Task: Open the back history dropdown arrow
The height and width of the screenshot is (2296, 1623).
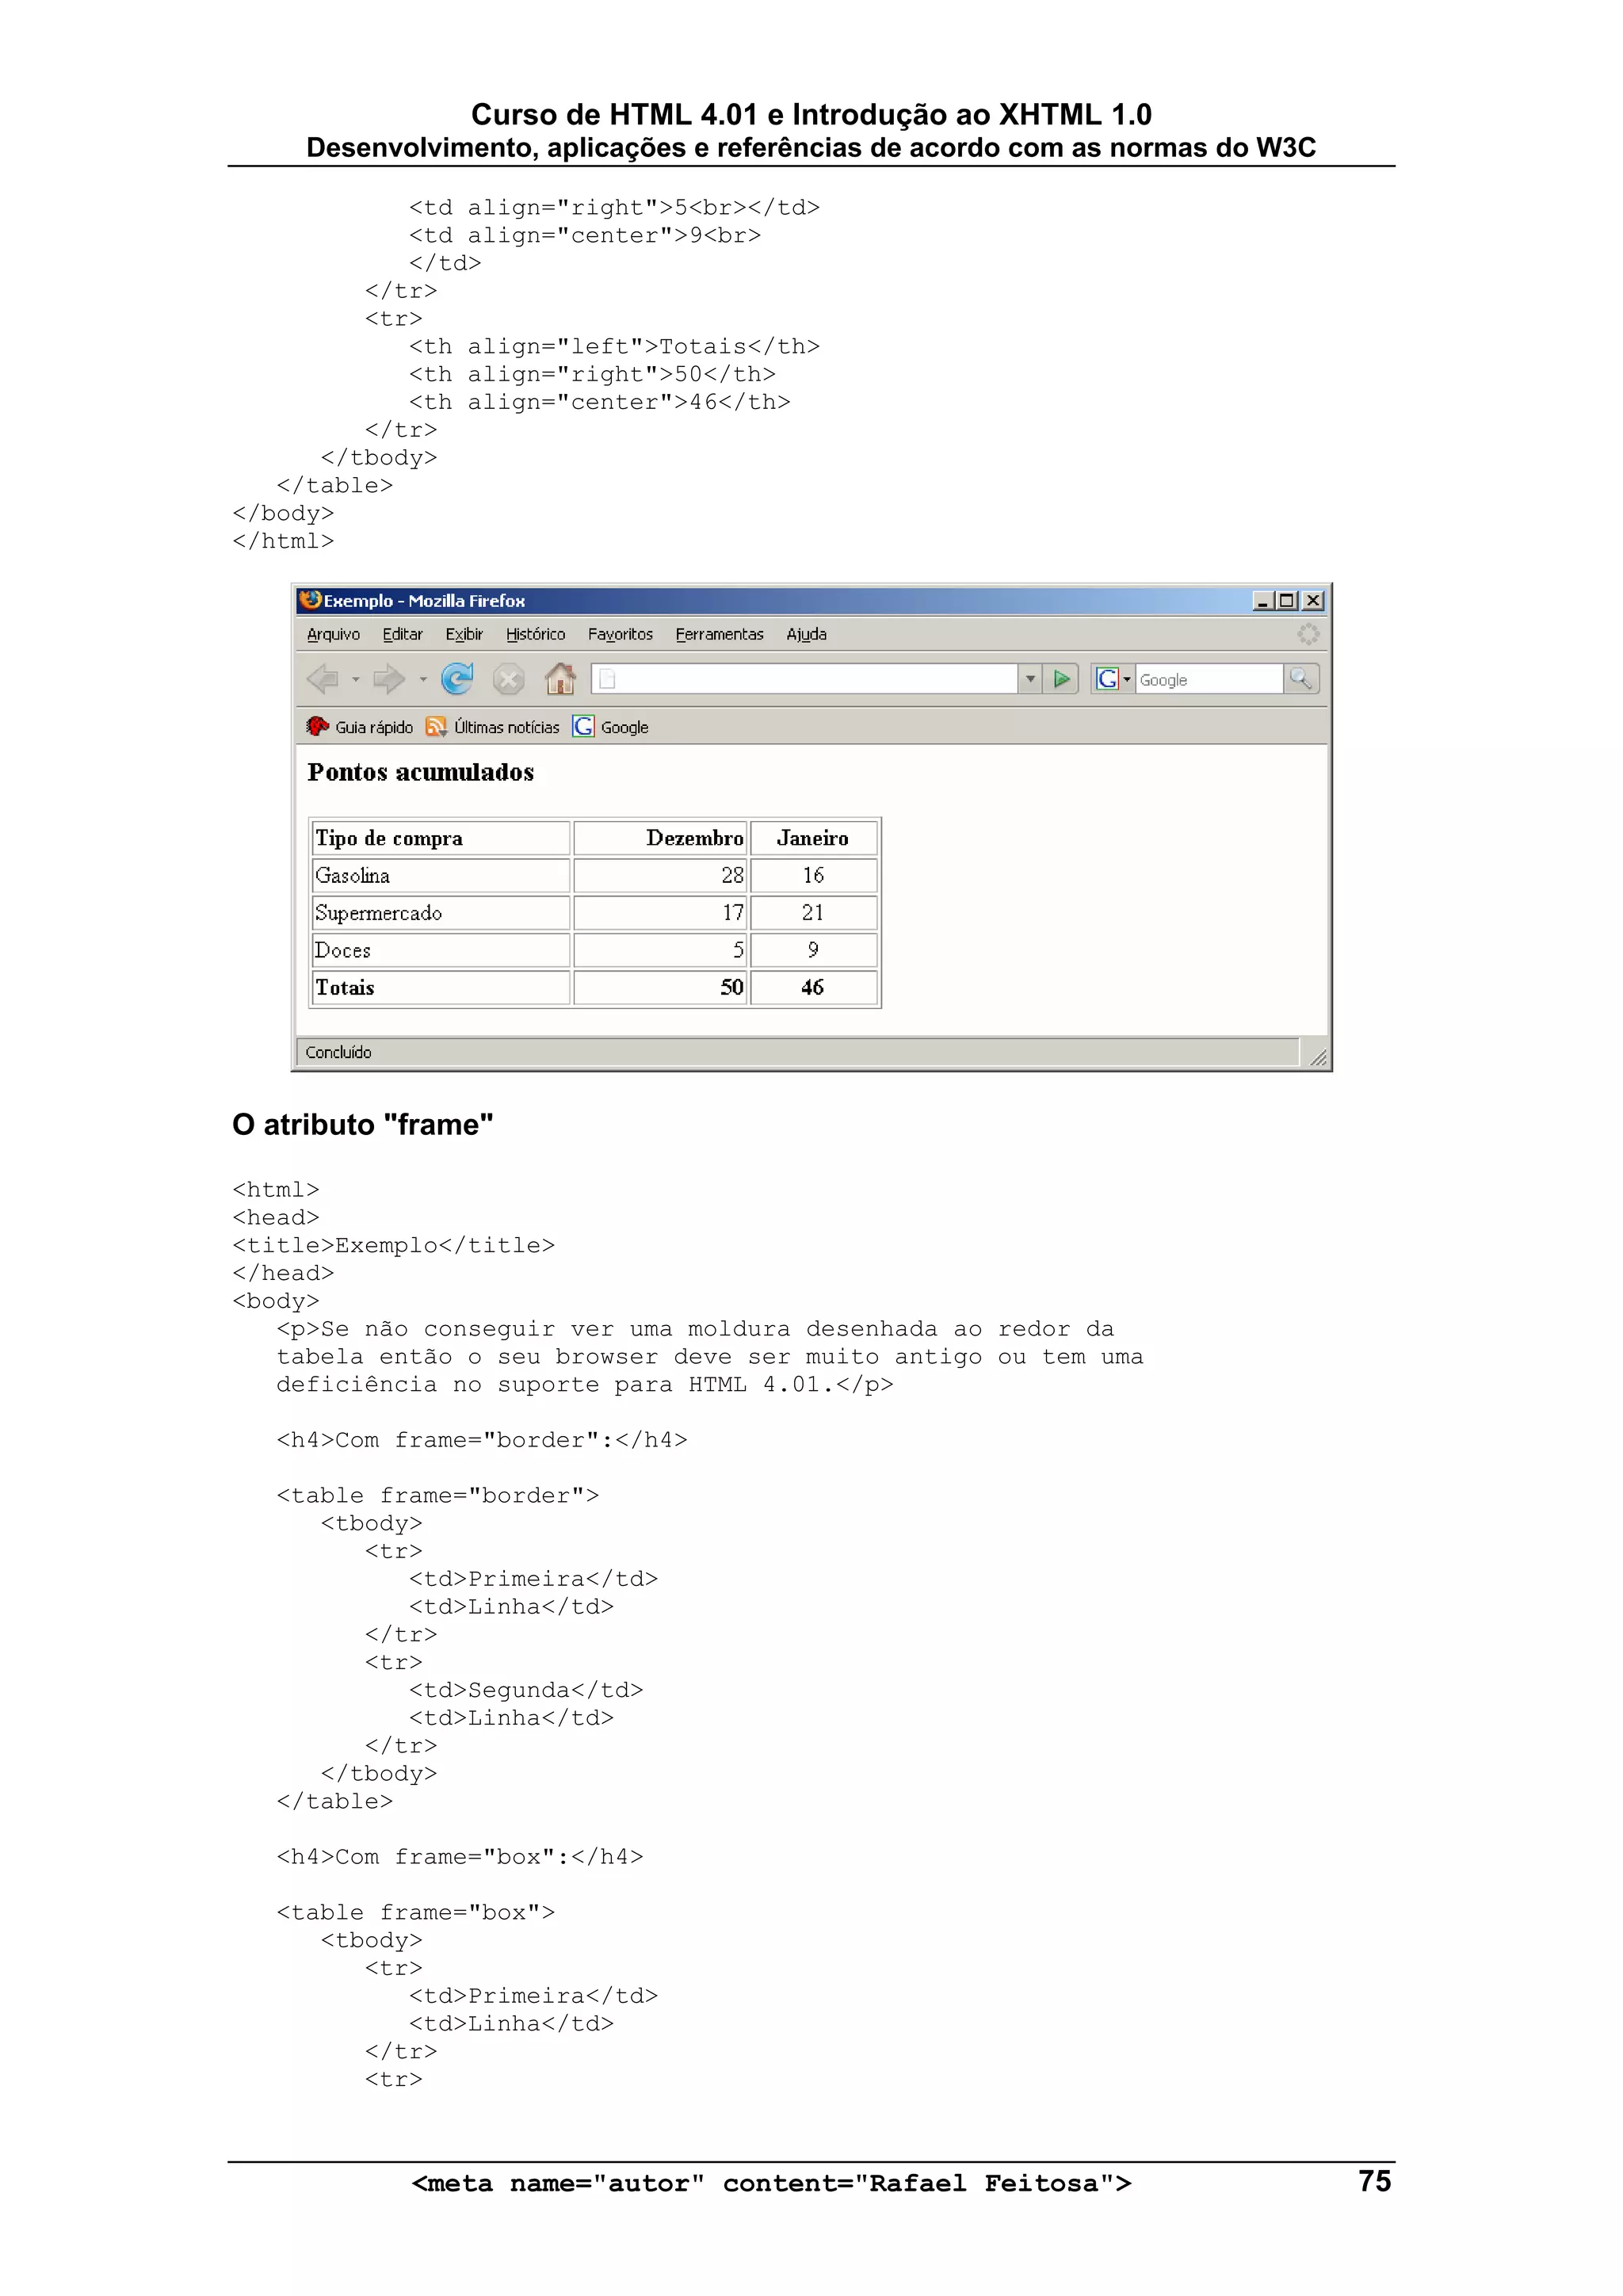Action: 355,680
